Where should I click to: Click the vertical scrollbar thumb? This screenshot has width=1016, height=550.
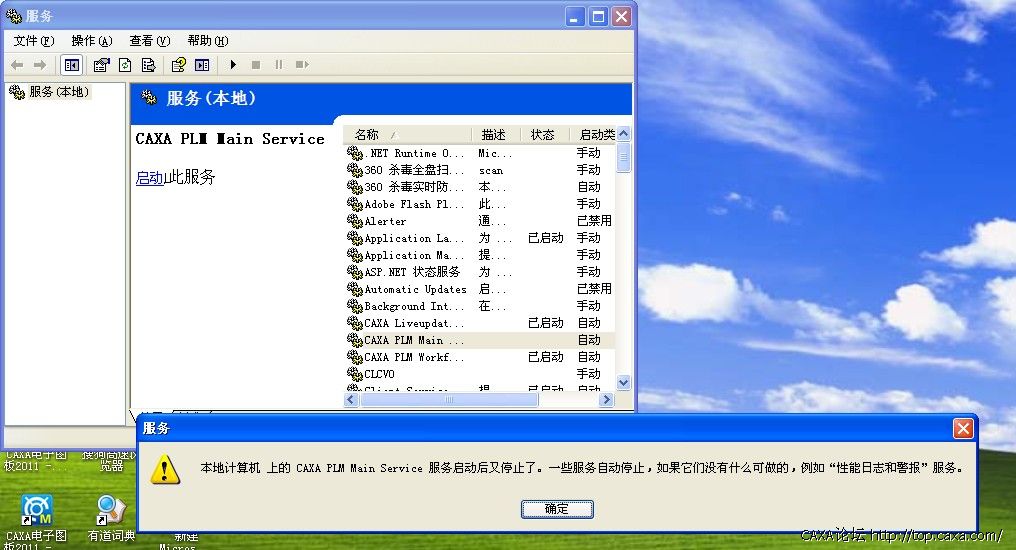tap(623, 157)
